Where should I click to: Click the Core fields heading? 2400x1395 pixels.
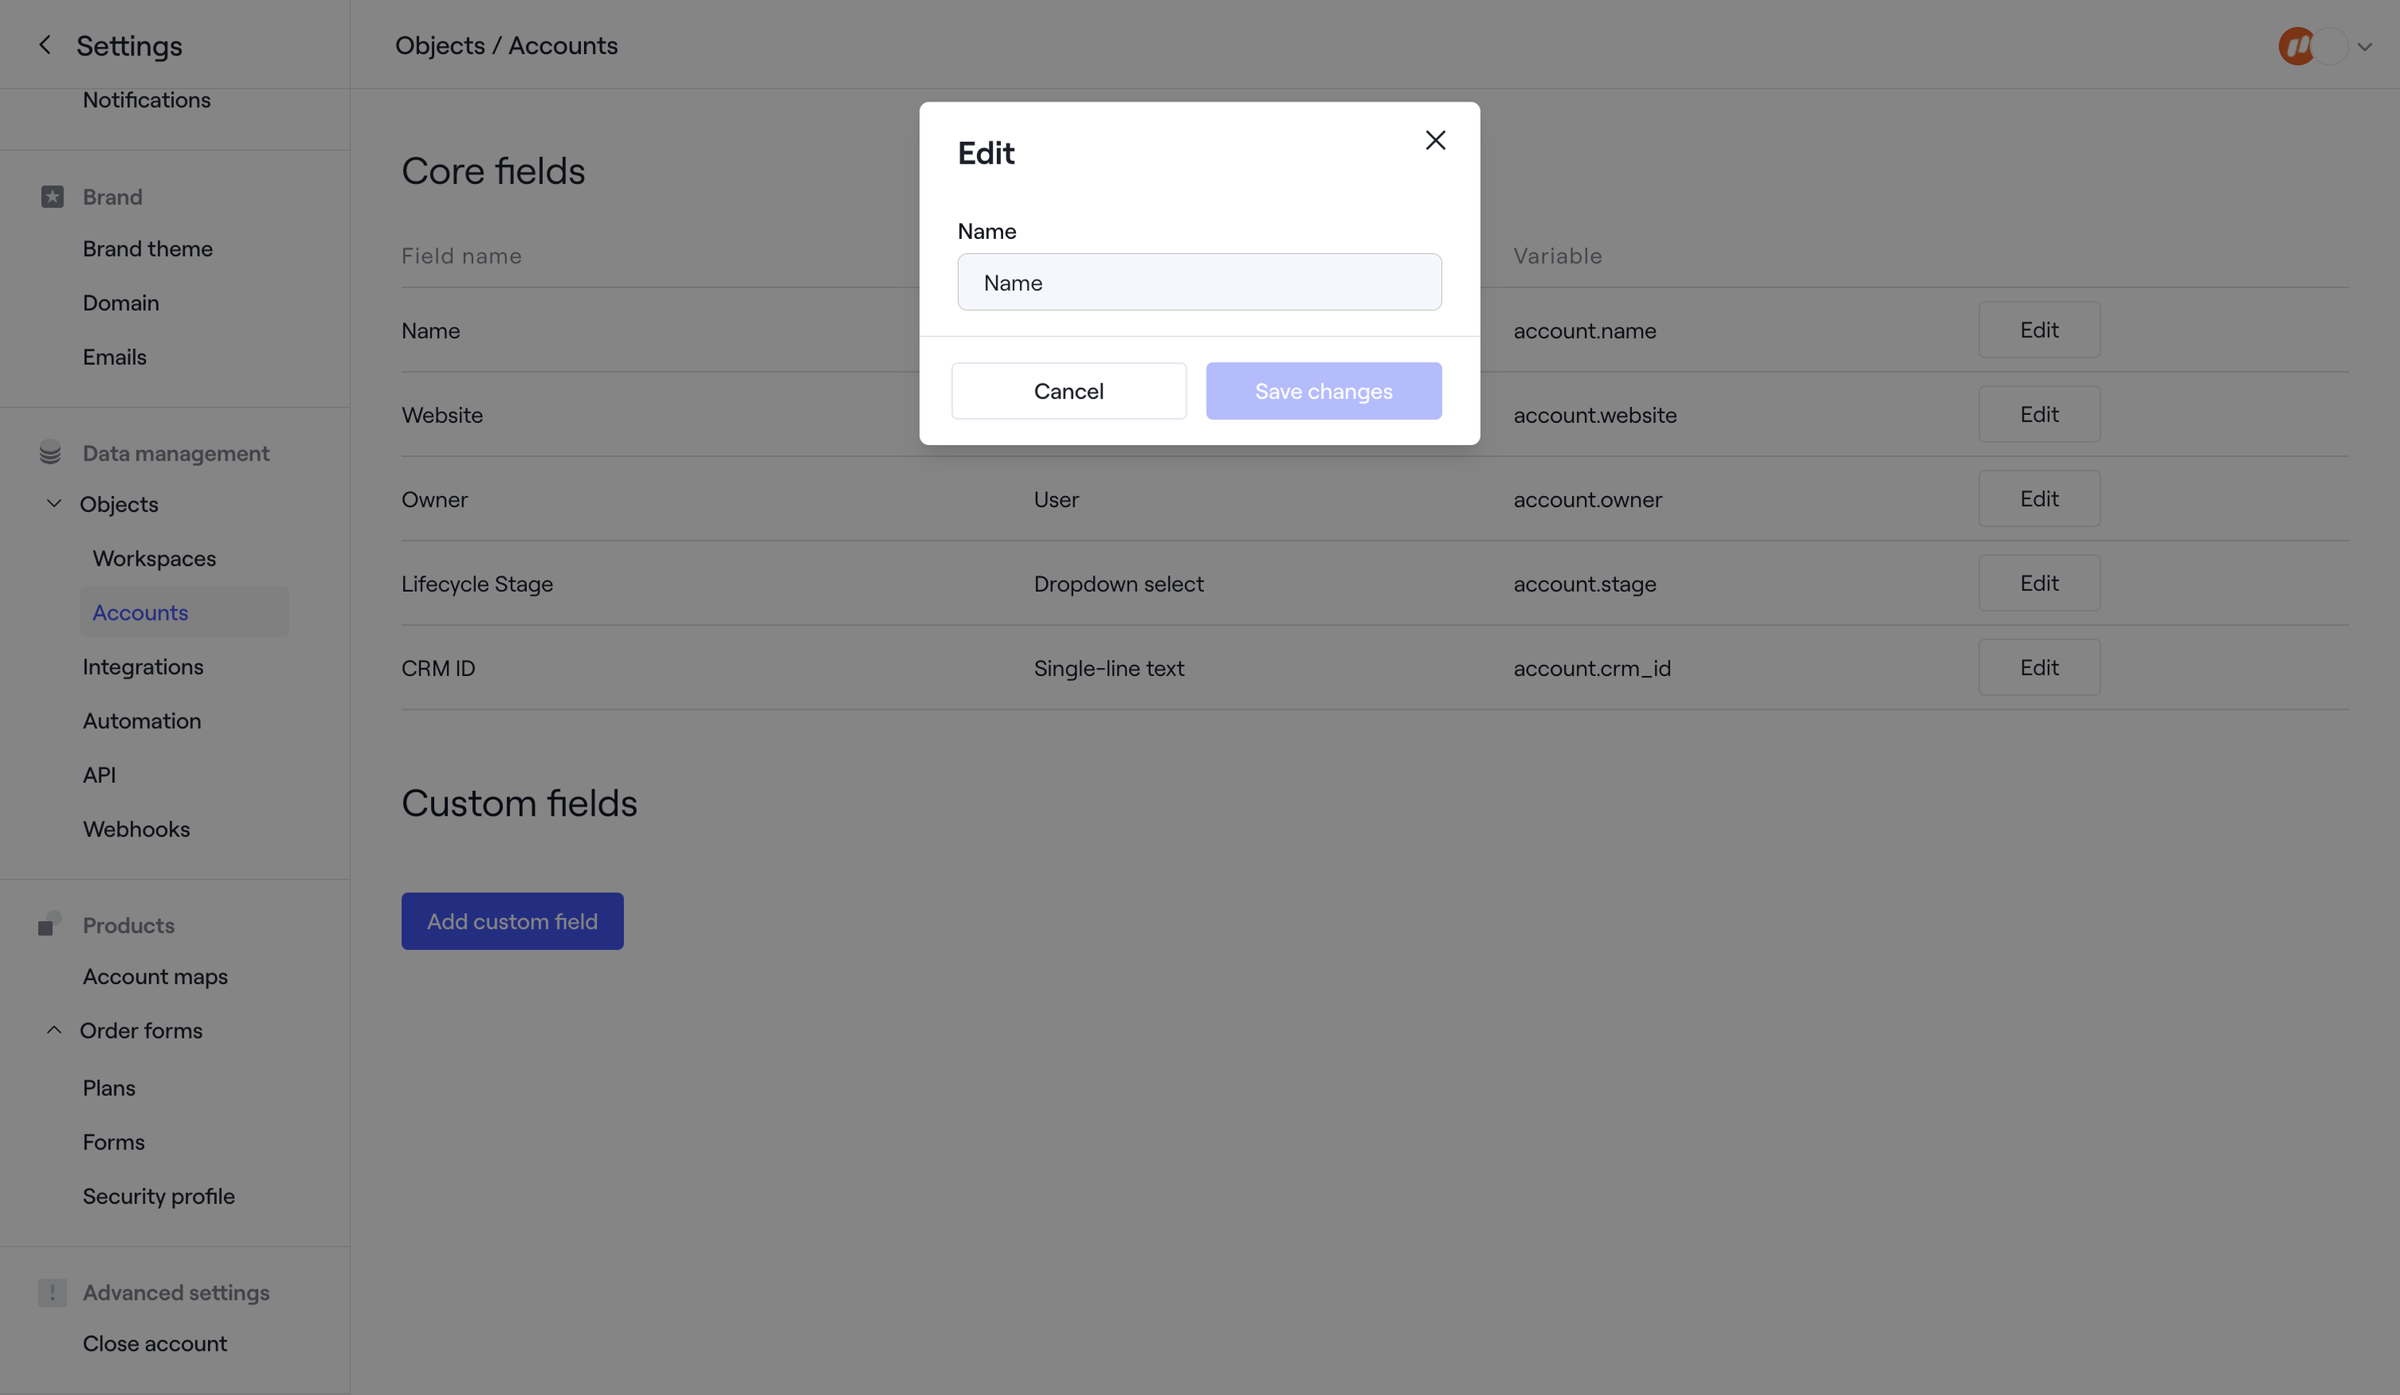tap(493, 171)
